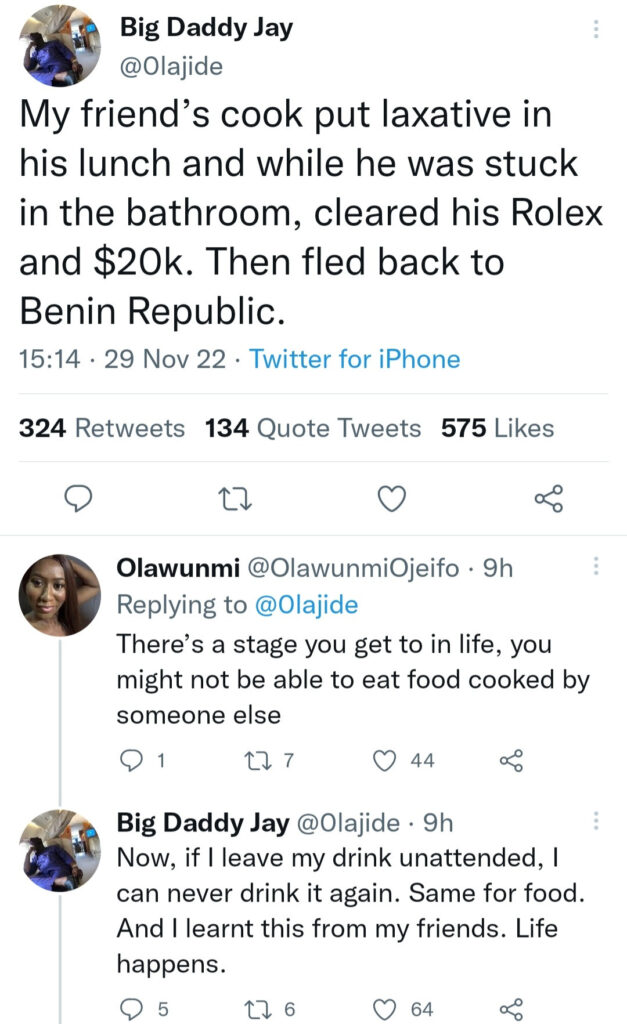Like Big Daddy Jay's reply with 64 likes
Image resolution: width=627 pixels, height=1024 pixels.
coord(385,1008)
